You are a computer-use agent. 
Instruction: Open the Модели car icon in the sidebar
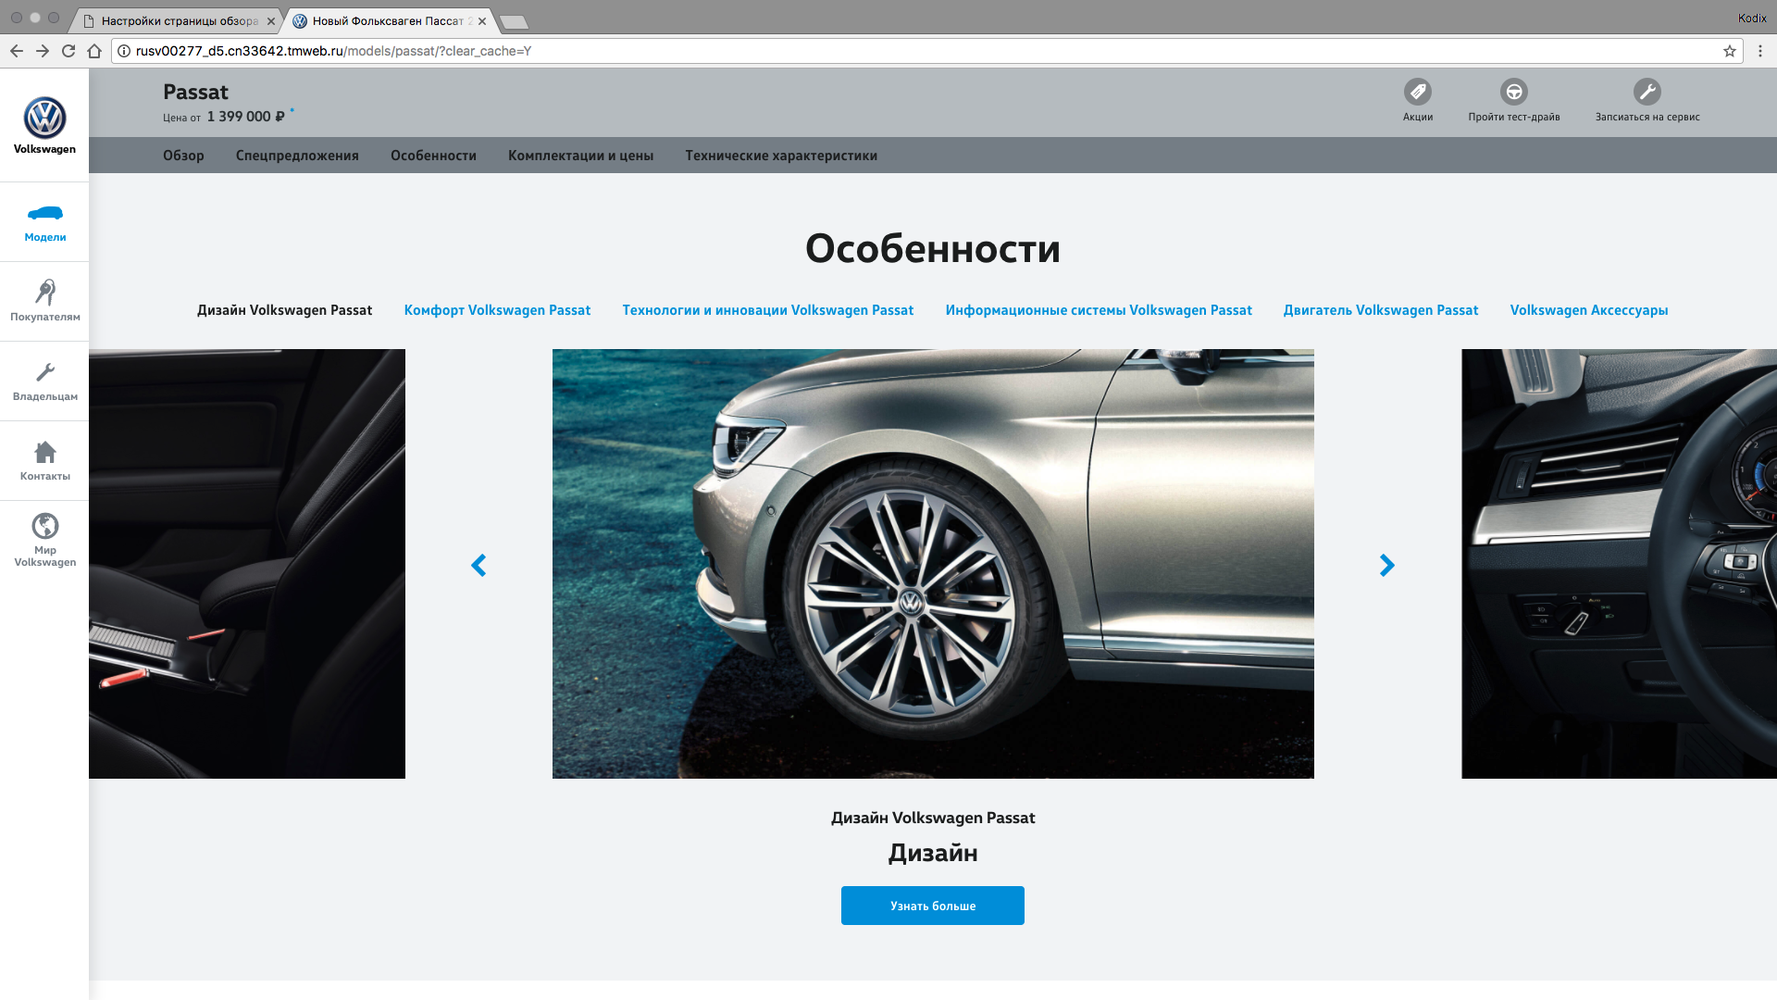45,213
